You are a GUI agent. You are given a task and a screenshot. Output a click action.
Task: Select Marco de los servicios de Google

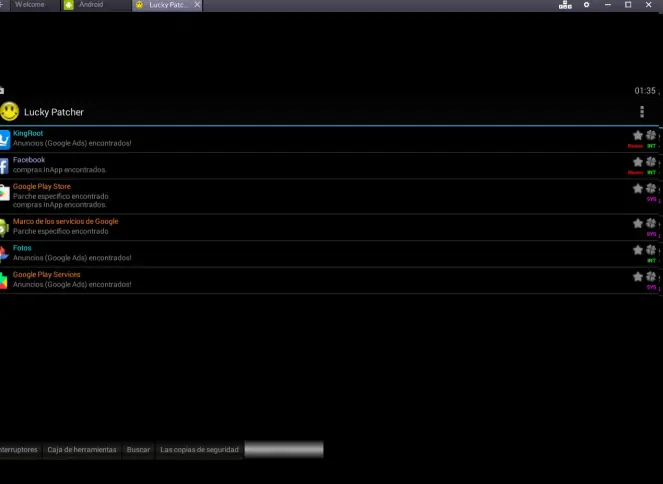pyautogui.click(x=66, y=221)
